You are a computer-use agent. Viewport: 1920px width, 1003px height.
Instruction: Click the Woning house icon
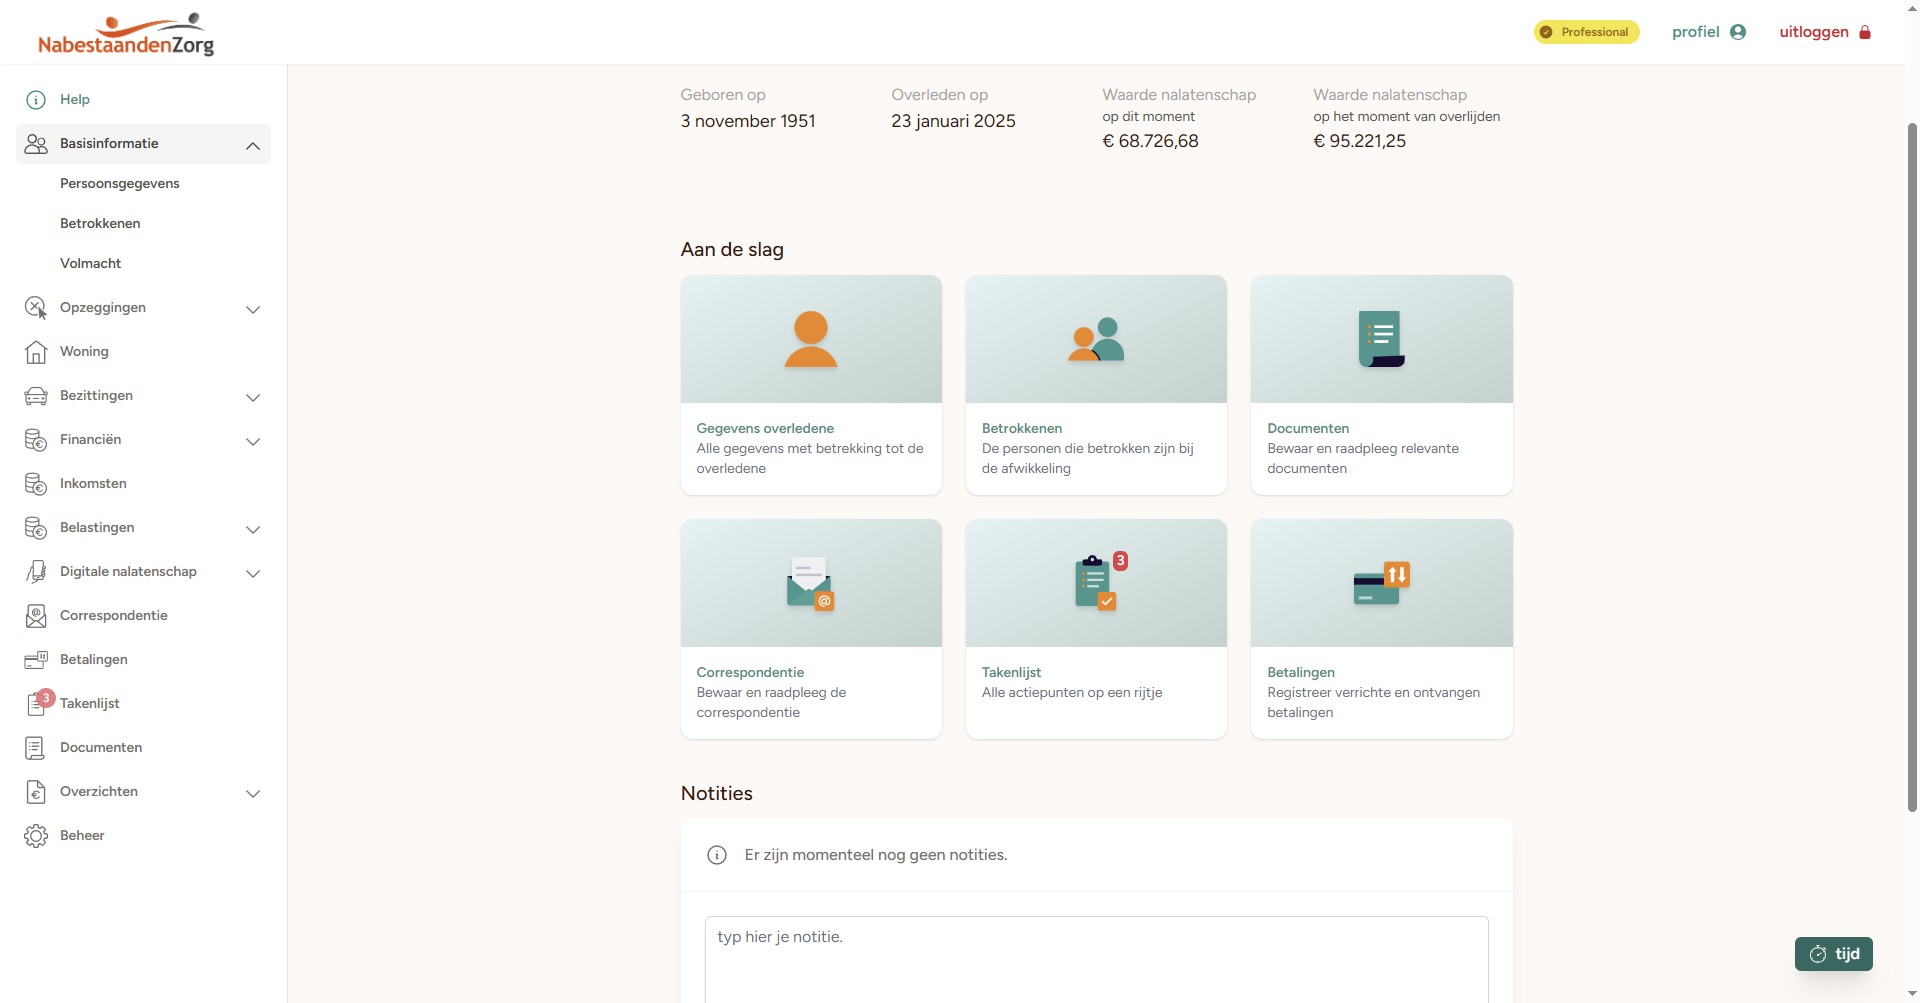[36, 352]
